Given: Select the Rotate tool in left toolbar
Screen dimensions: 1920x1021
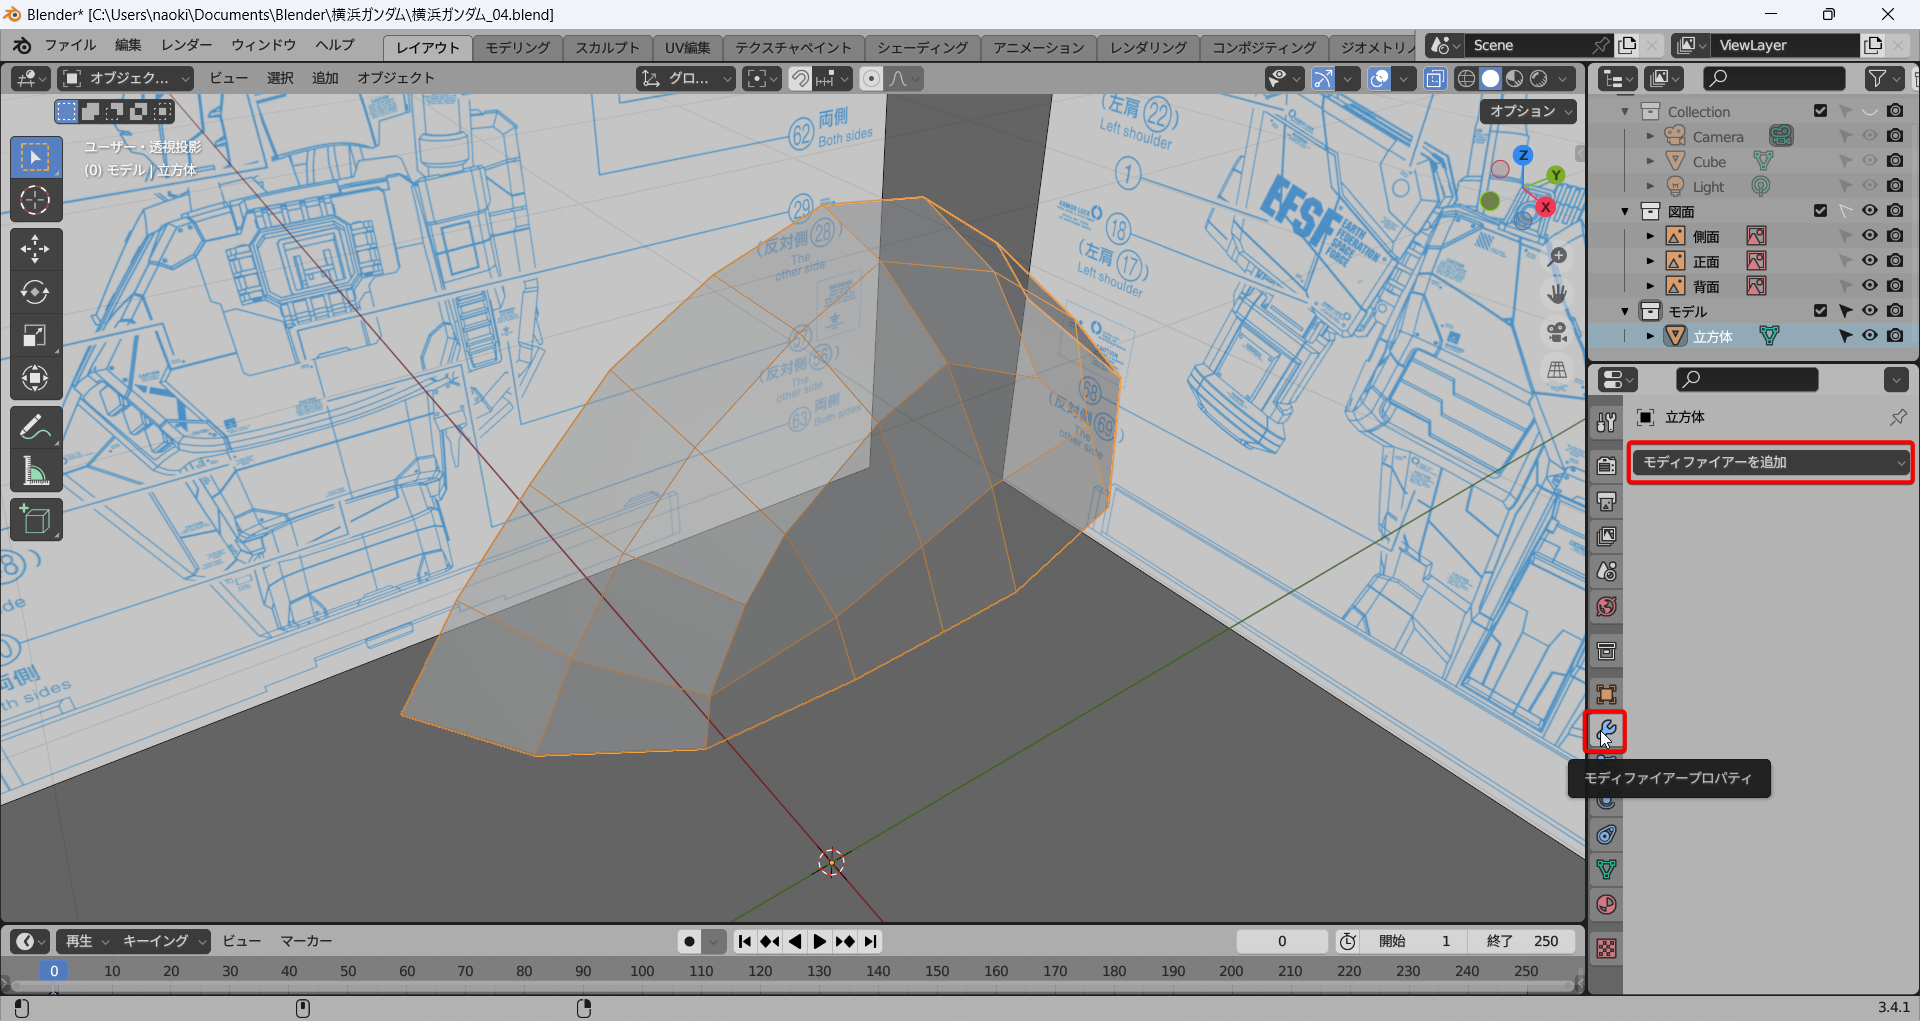Looking at the screenshot, I should click(35, 292).
